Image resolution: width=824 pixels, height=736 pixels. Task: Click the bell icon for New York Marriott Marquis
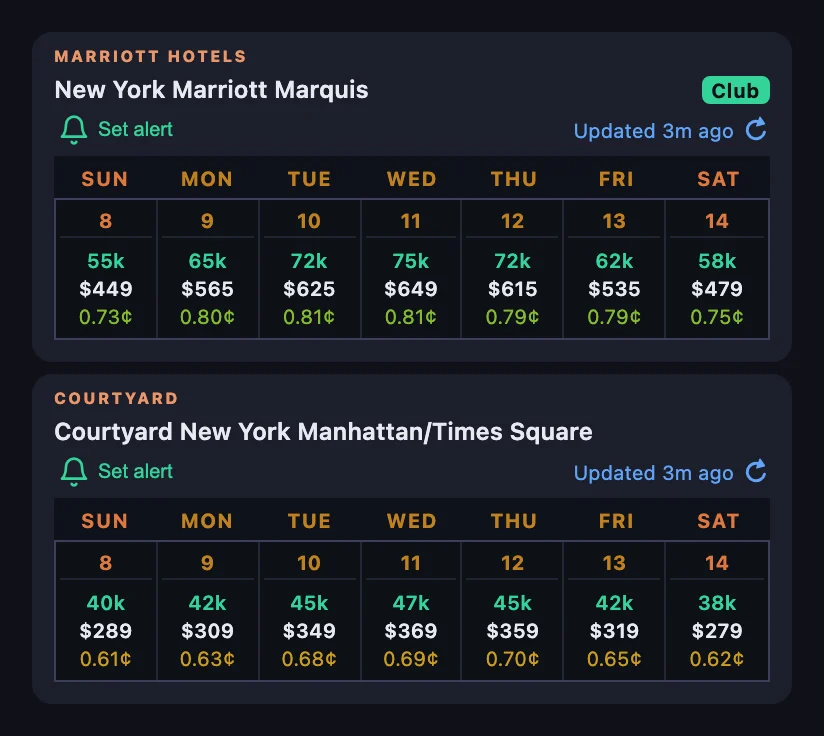tap(74, 129)
